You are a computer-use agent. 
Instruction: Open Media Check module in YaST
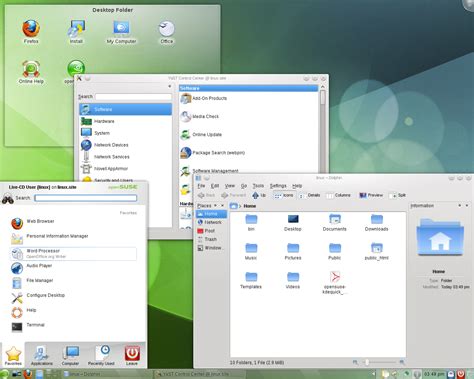coord(200,116)
